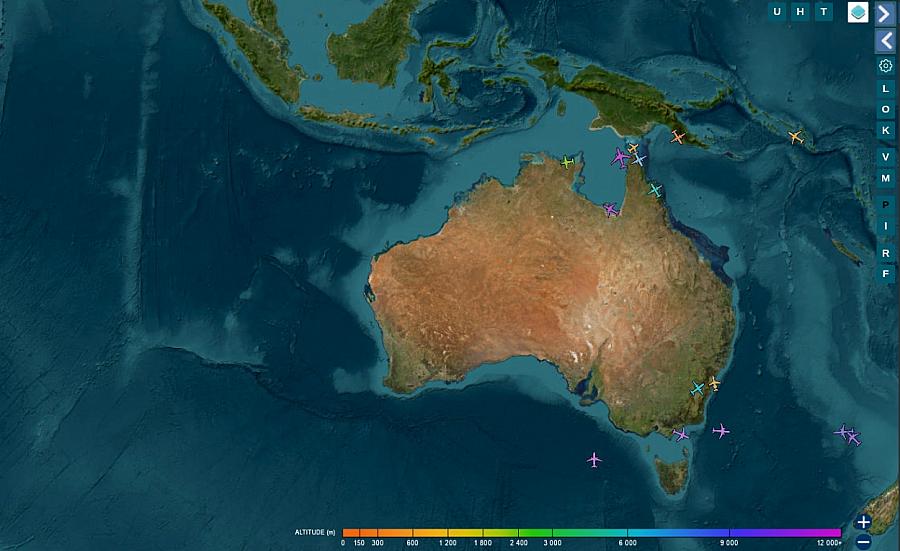Screen dimensions: 900x551
Task: Click the zoom out minus button
Action: click(864, 542)
